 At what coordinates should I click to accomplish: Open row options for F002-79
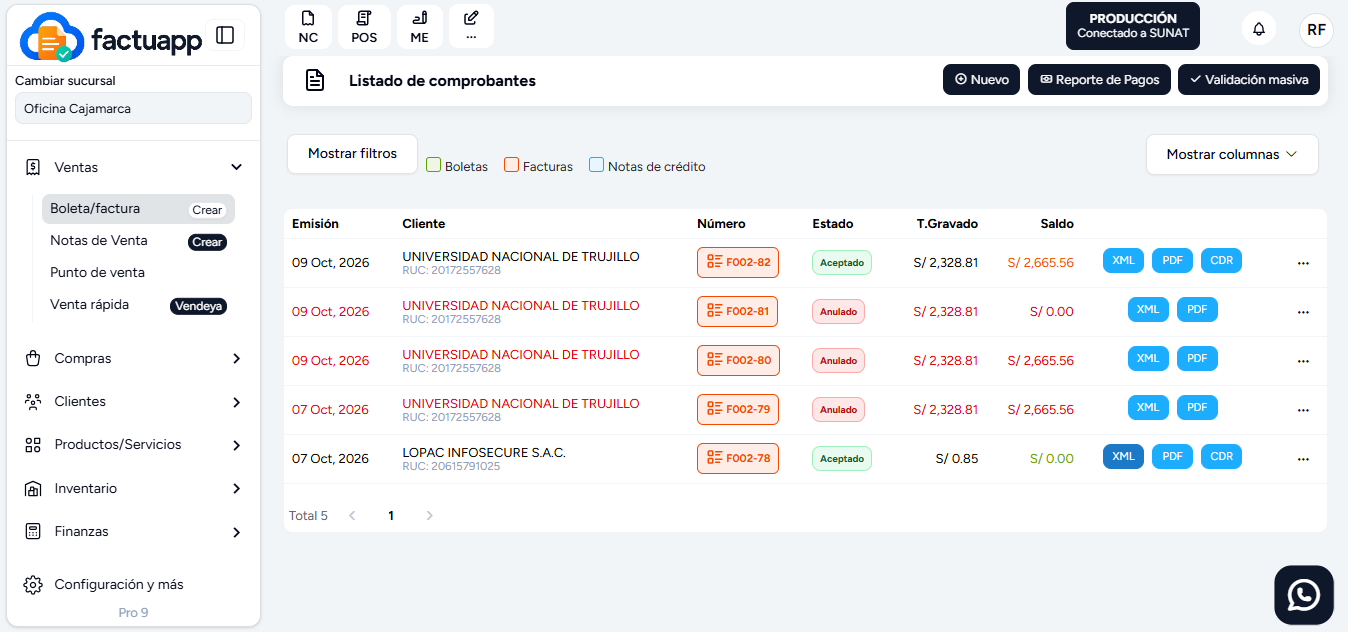tap(1303, 410)
